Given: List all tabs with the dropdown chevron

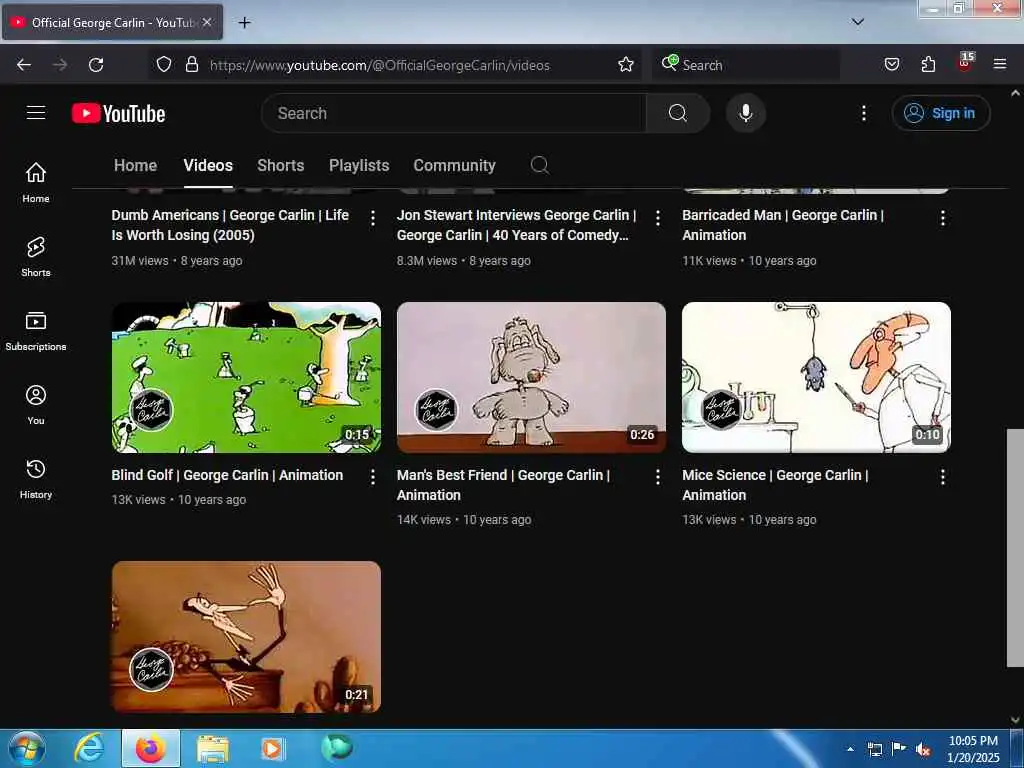Looking at the screenshot, I should coord(858,22).
